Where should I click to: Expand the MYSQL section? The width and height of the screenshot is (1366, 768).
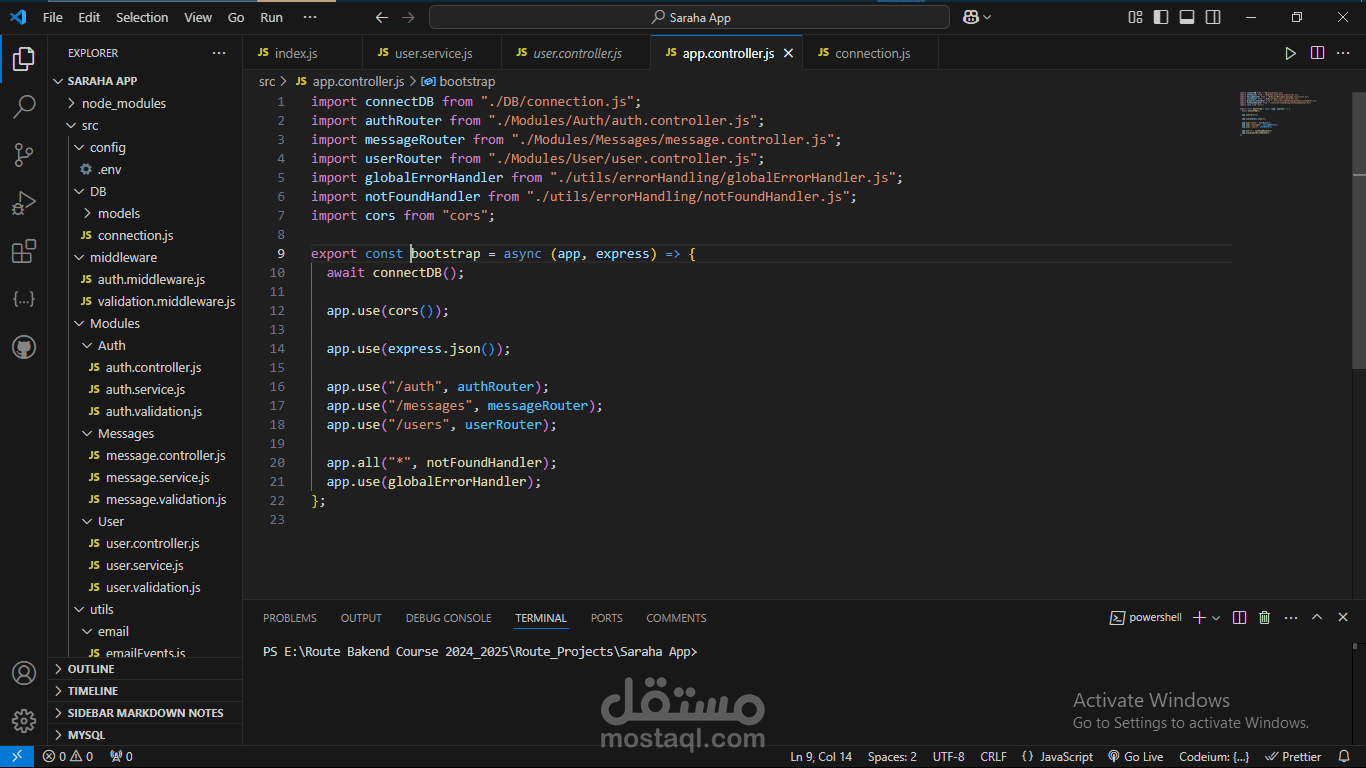tap(146, 735)
